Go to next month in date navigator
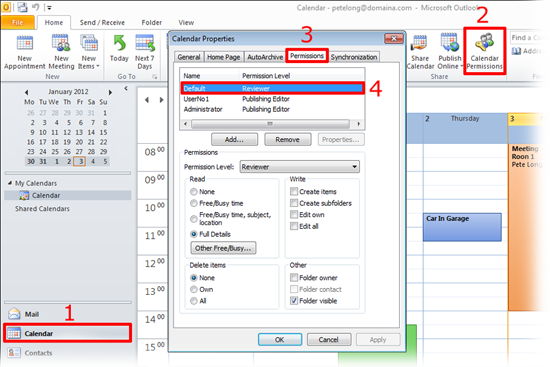Screen dimensions: 550x367 (110, 92)
